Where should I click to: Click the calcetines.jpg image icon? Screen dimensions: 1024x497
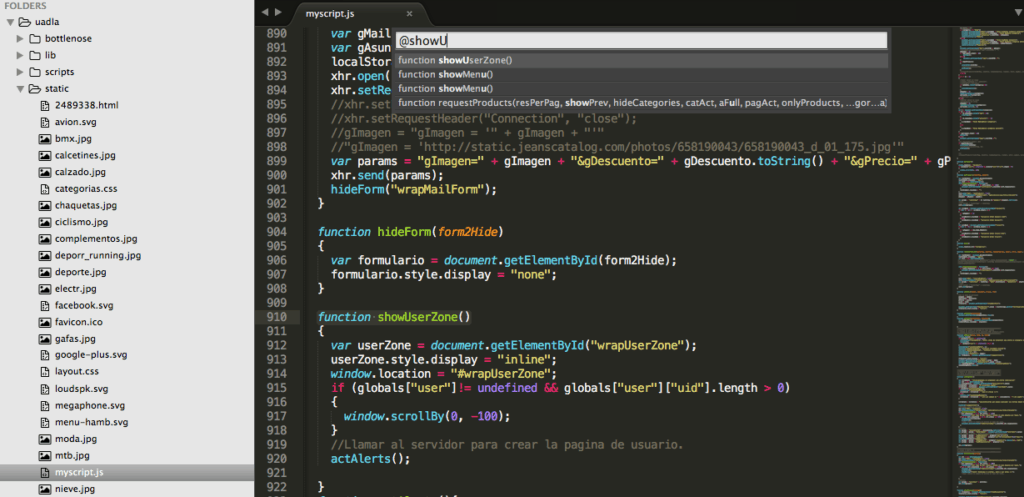(44, 155)
